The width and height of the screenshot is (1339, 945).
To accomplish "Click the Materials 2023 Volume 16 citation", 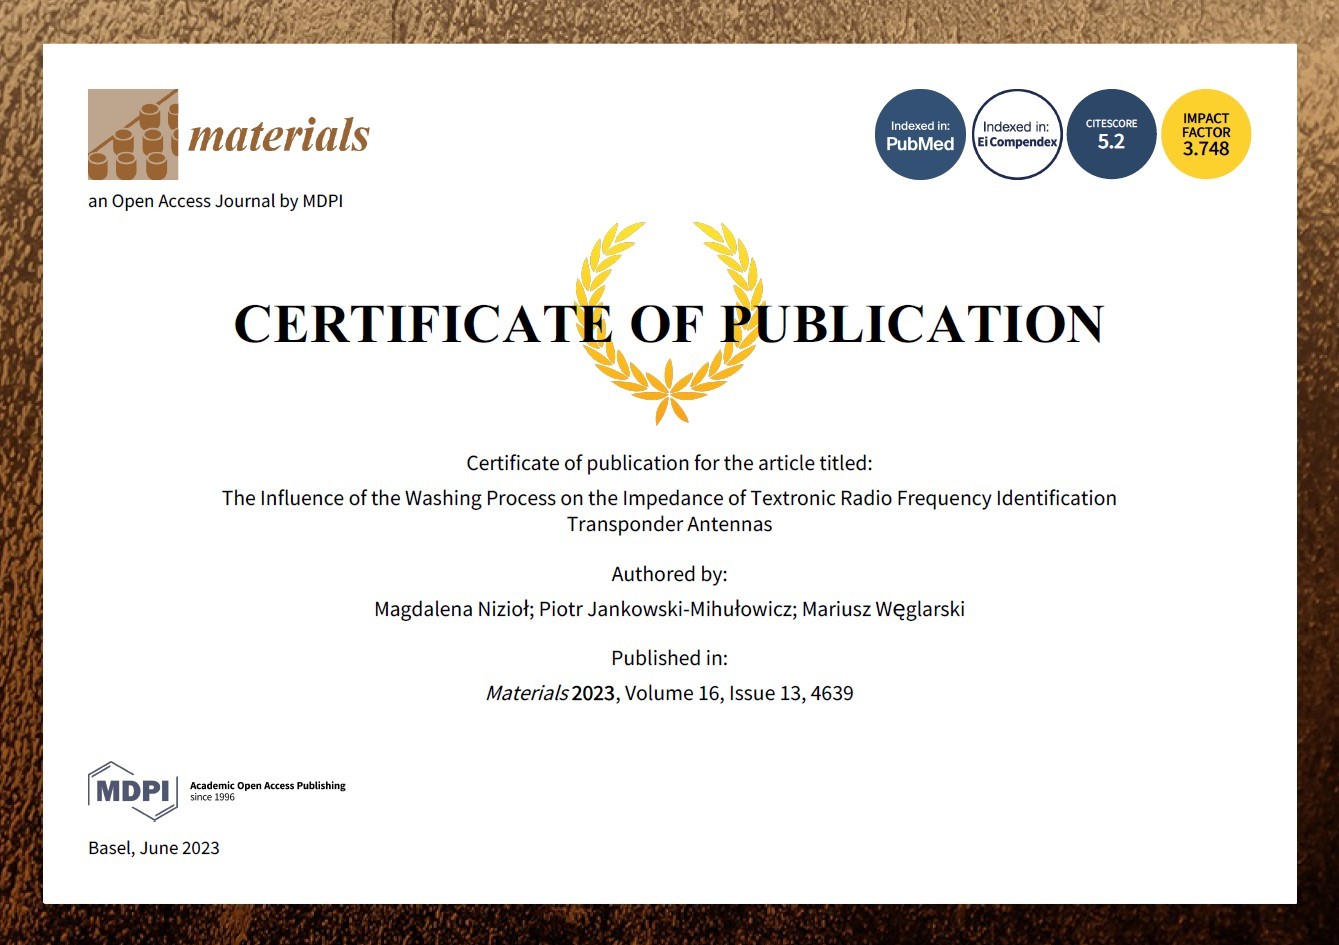I will [669, 693].
